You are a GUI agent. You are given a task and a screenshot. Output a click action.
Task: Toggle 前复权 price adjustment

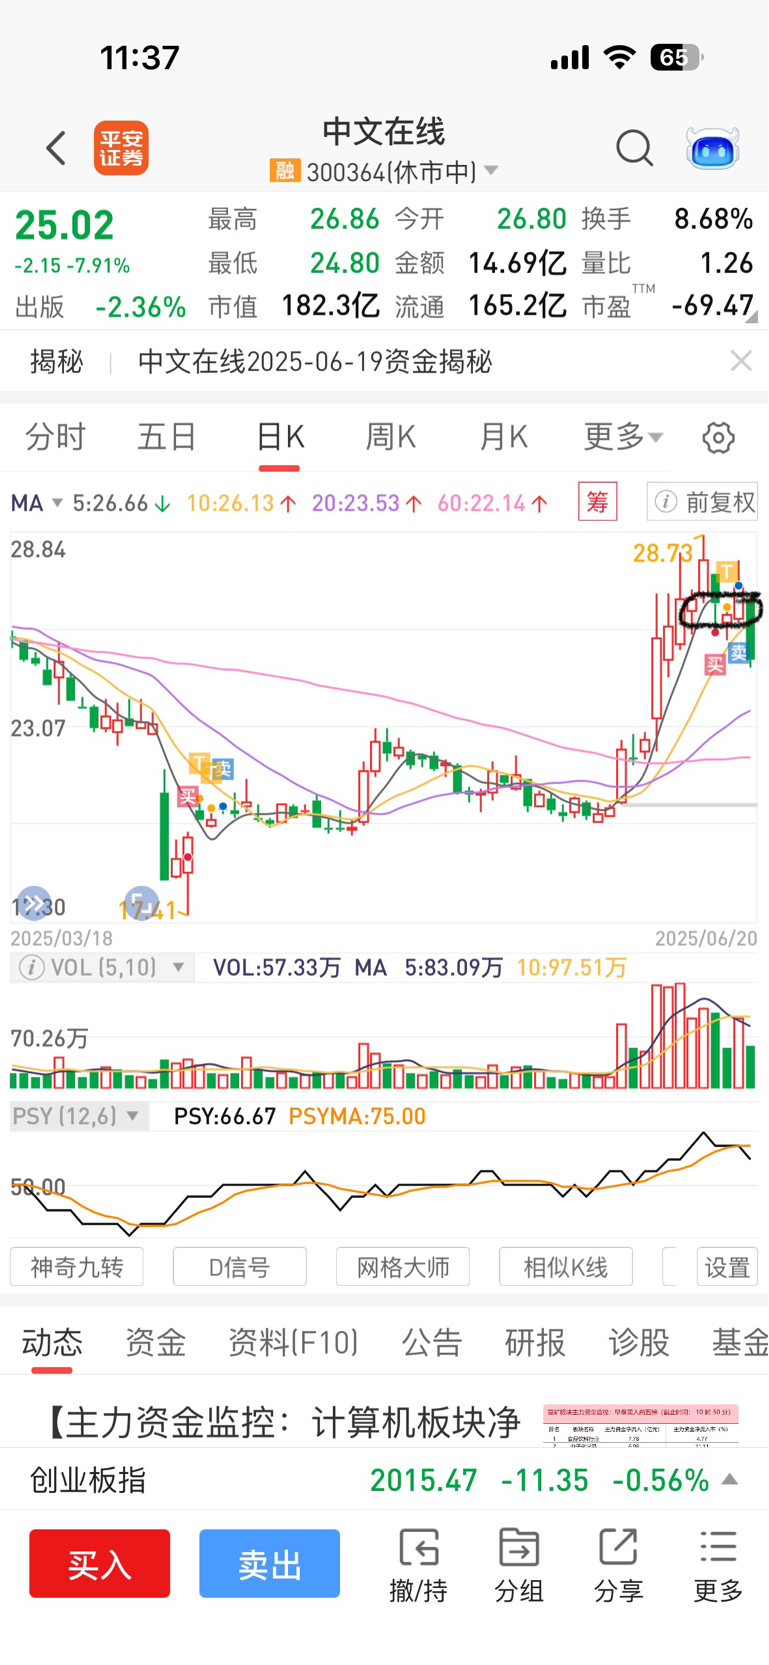pos(703,502)
